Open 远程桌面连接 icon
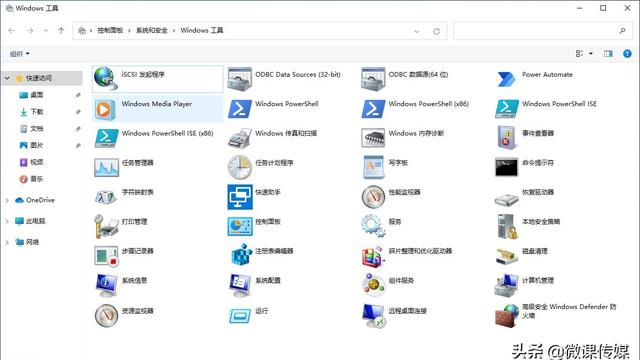Image resolution: width=640 pixels, height=360 pixels. pos(373,315)
